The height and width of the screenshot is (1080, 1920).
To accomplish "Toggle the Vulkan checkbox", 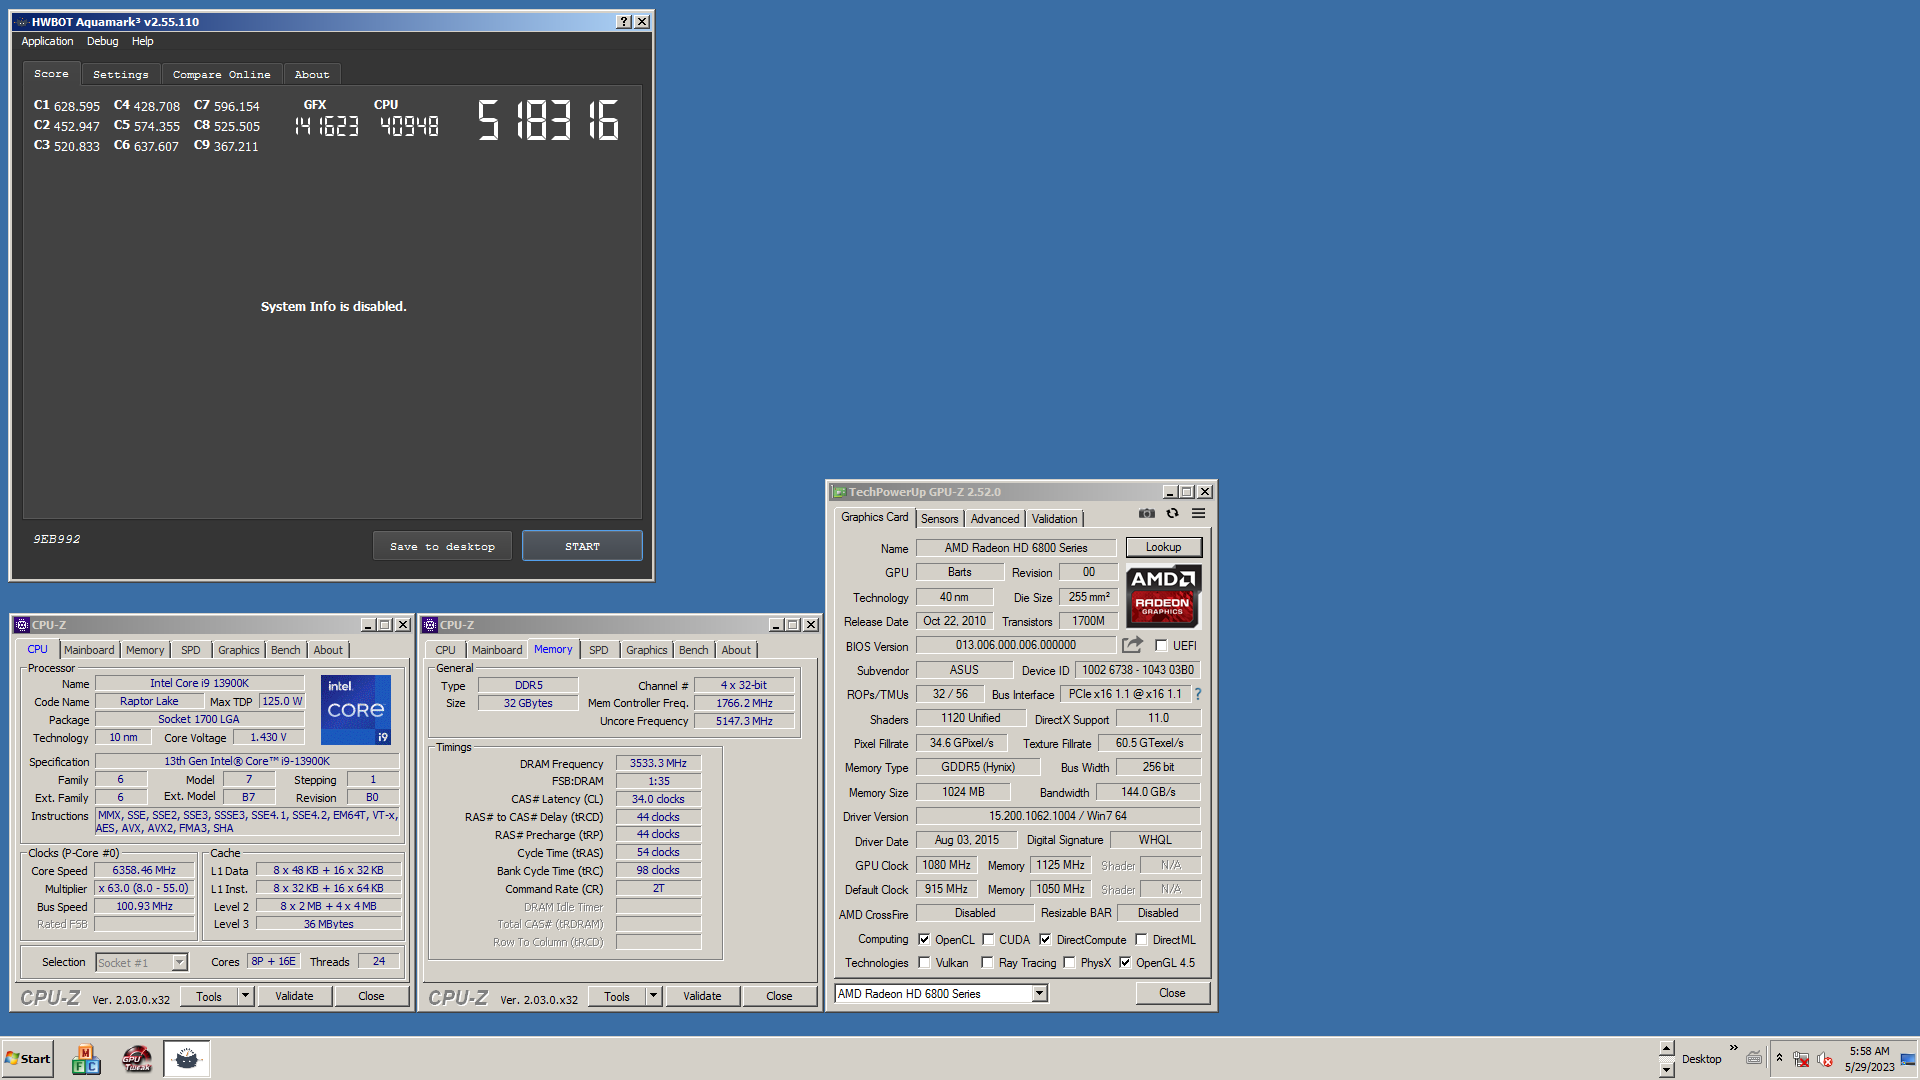I will [924, 963].
